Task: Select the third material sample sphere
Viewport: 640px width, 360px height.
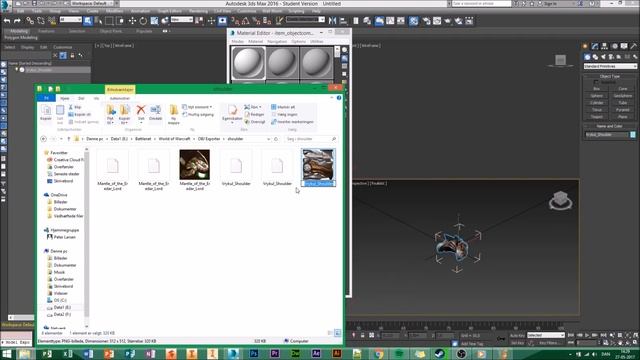Action: click(x=316, y=63)
